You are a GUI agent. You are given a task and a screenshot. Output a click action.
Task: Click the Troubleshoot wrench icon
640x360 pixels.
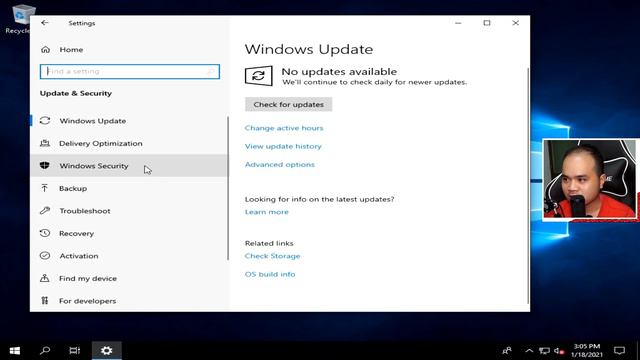click(45, 211)
